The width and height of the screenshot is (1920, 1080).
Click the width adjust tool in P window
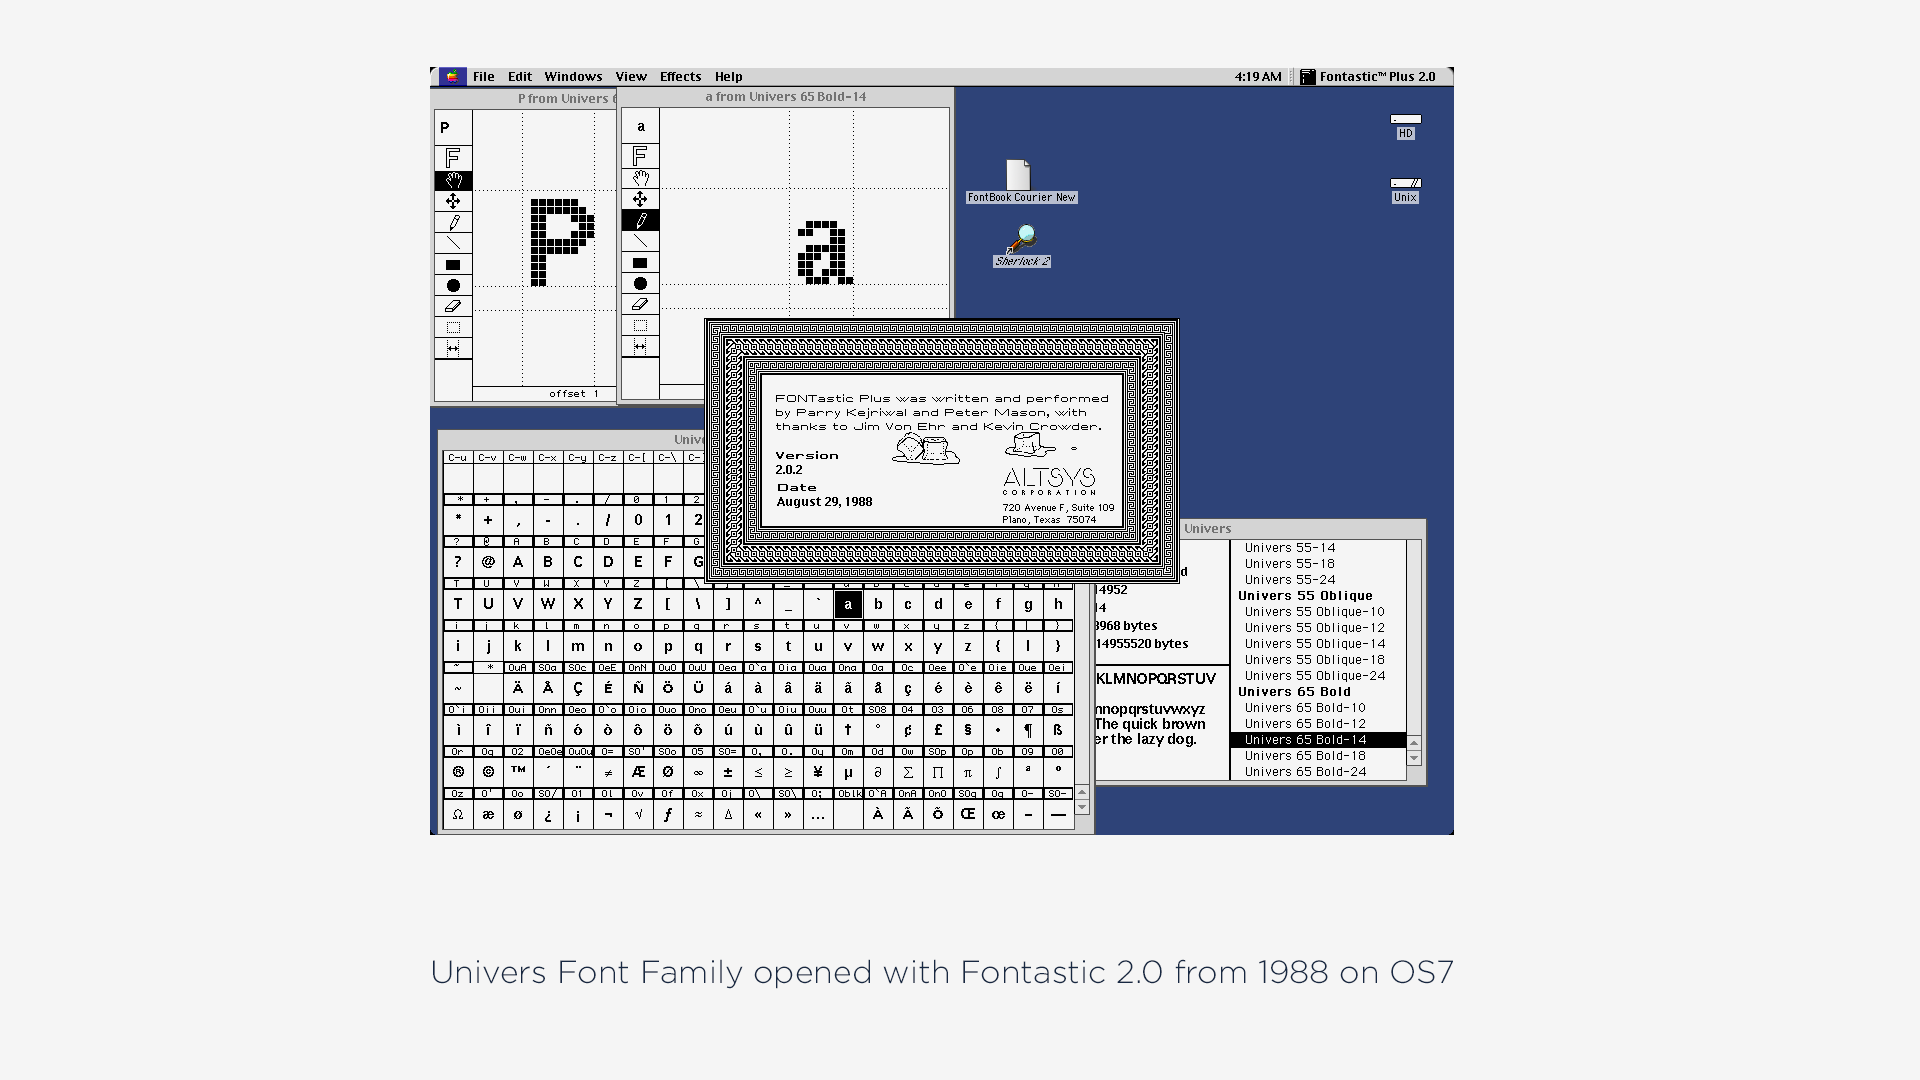[453, 348]
